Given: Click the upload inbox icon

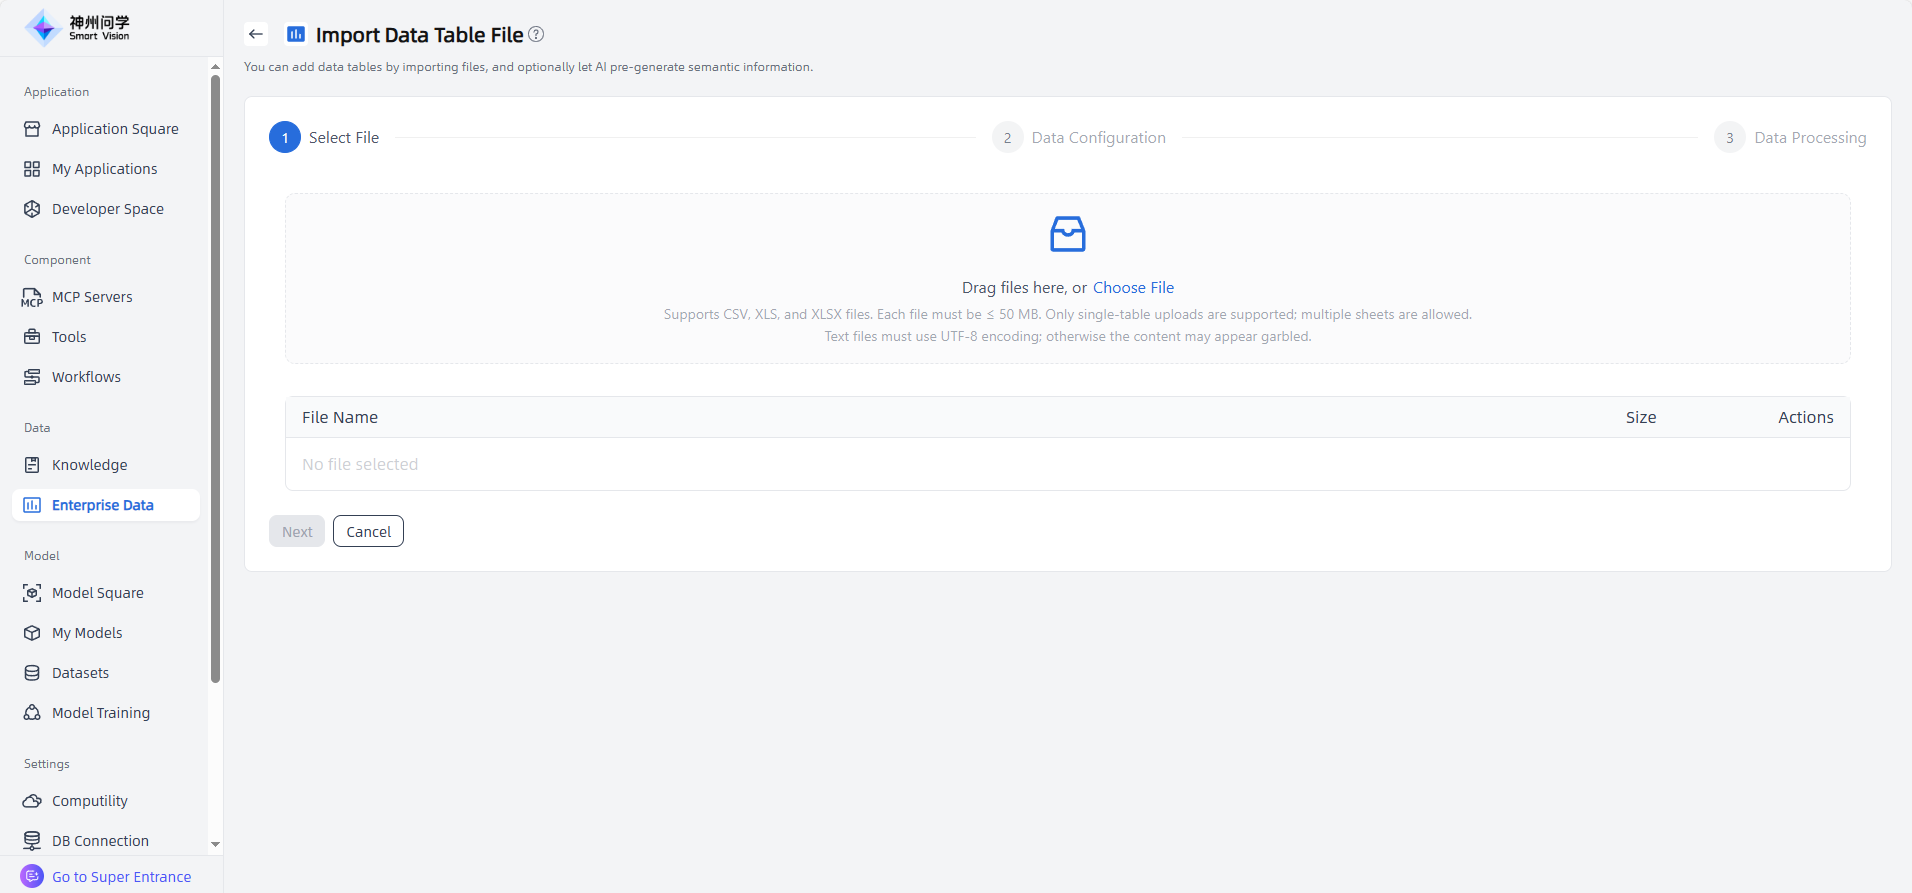Looking at the screenshot, I should tap(1067, 234).
